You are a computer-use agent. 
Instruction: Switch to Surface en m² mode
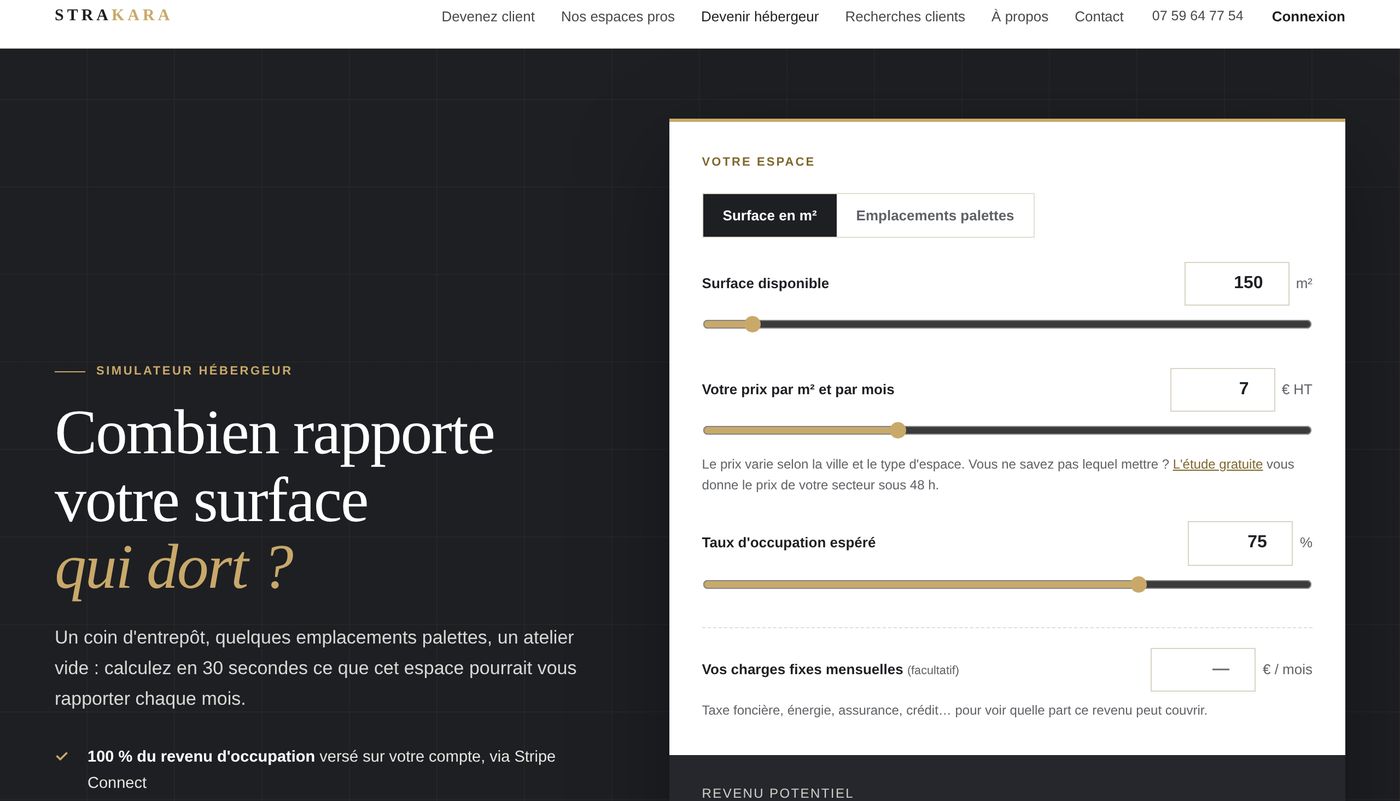(770, 215)
